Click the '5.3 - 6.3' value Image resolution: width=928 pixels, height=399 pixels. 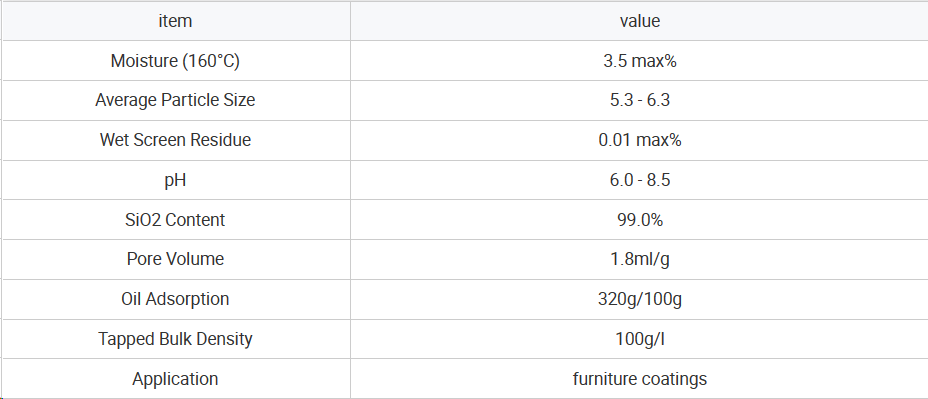639,101
